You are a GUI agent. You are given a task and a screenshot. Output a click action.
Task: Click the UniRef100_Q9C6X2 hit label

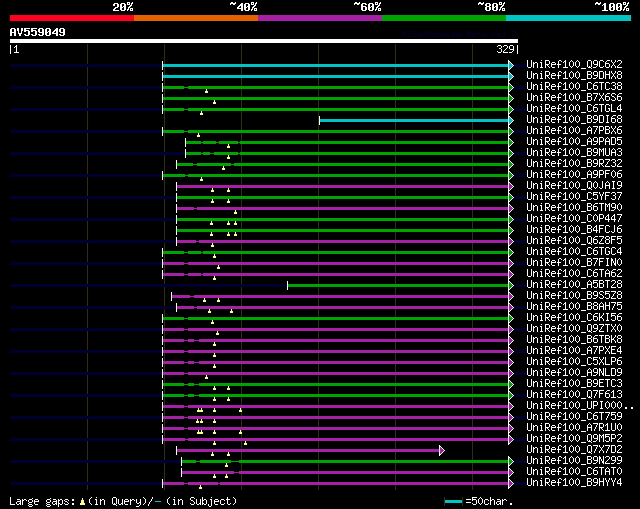(x=574, y=64)
